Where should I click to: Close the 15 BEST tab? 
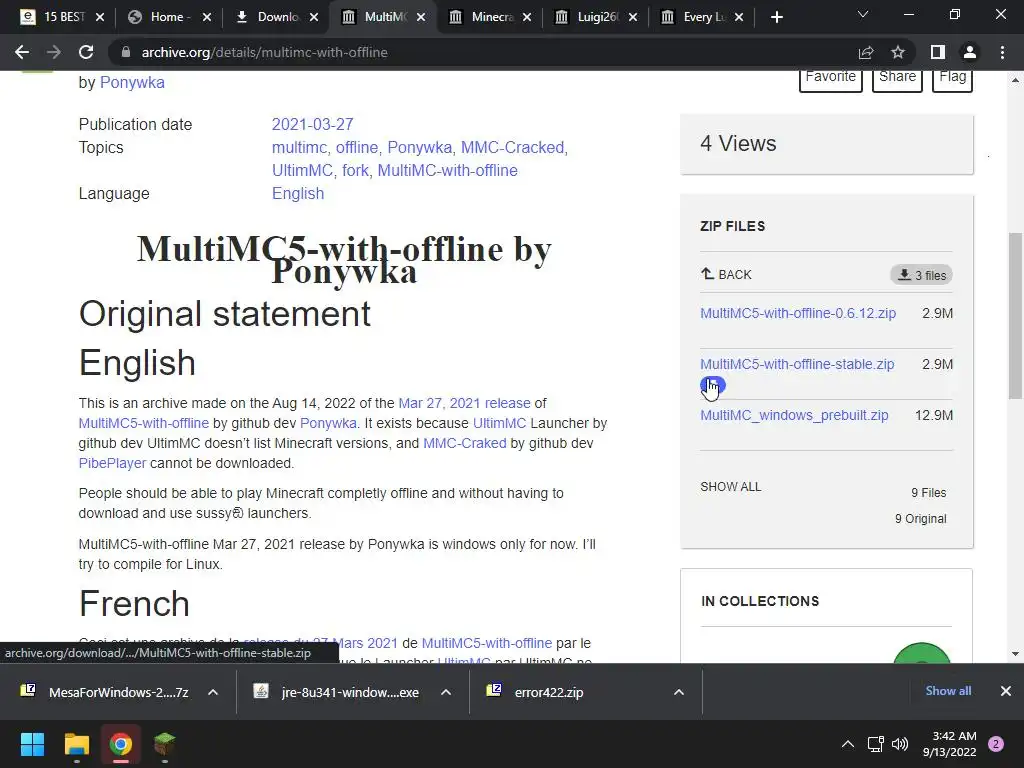(100, 17)
